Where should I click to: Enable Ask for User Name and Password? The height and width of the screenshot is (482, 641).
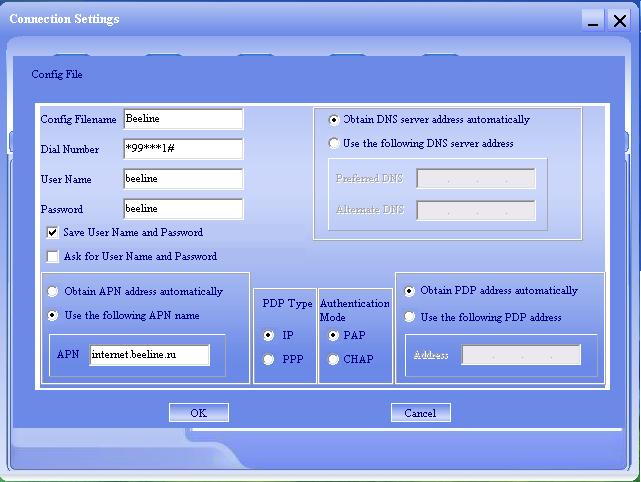coord(53,257)
